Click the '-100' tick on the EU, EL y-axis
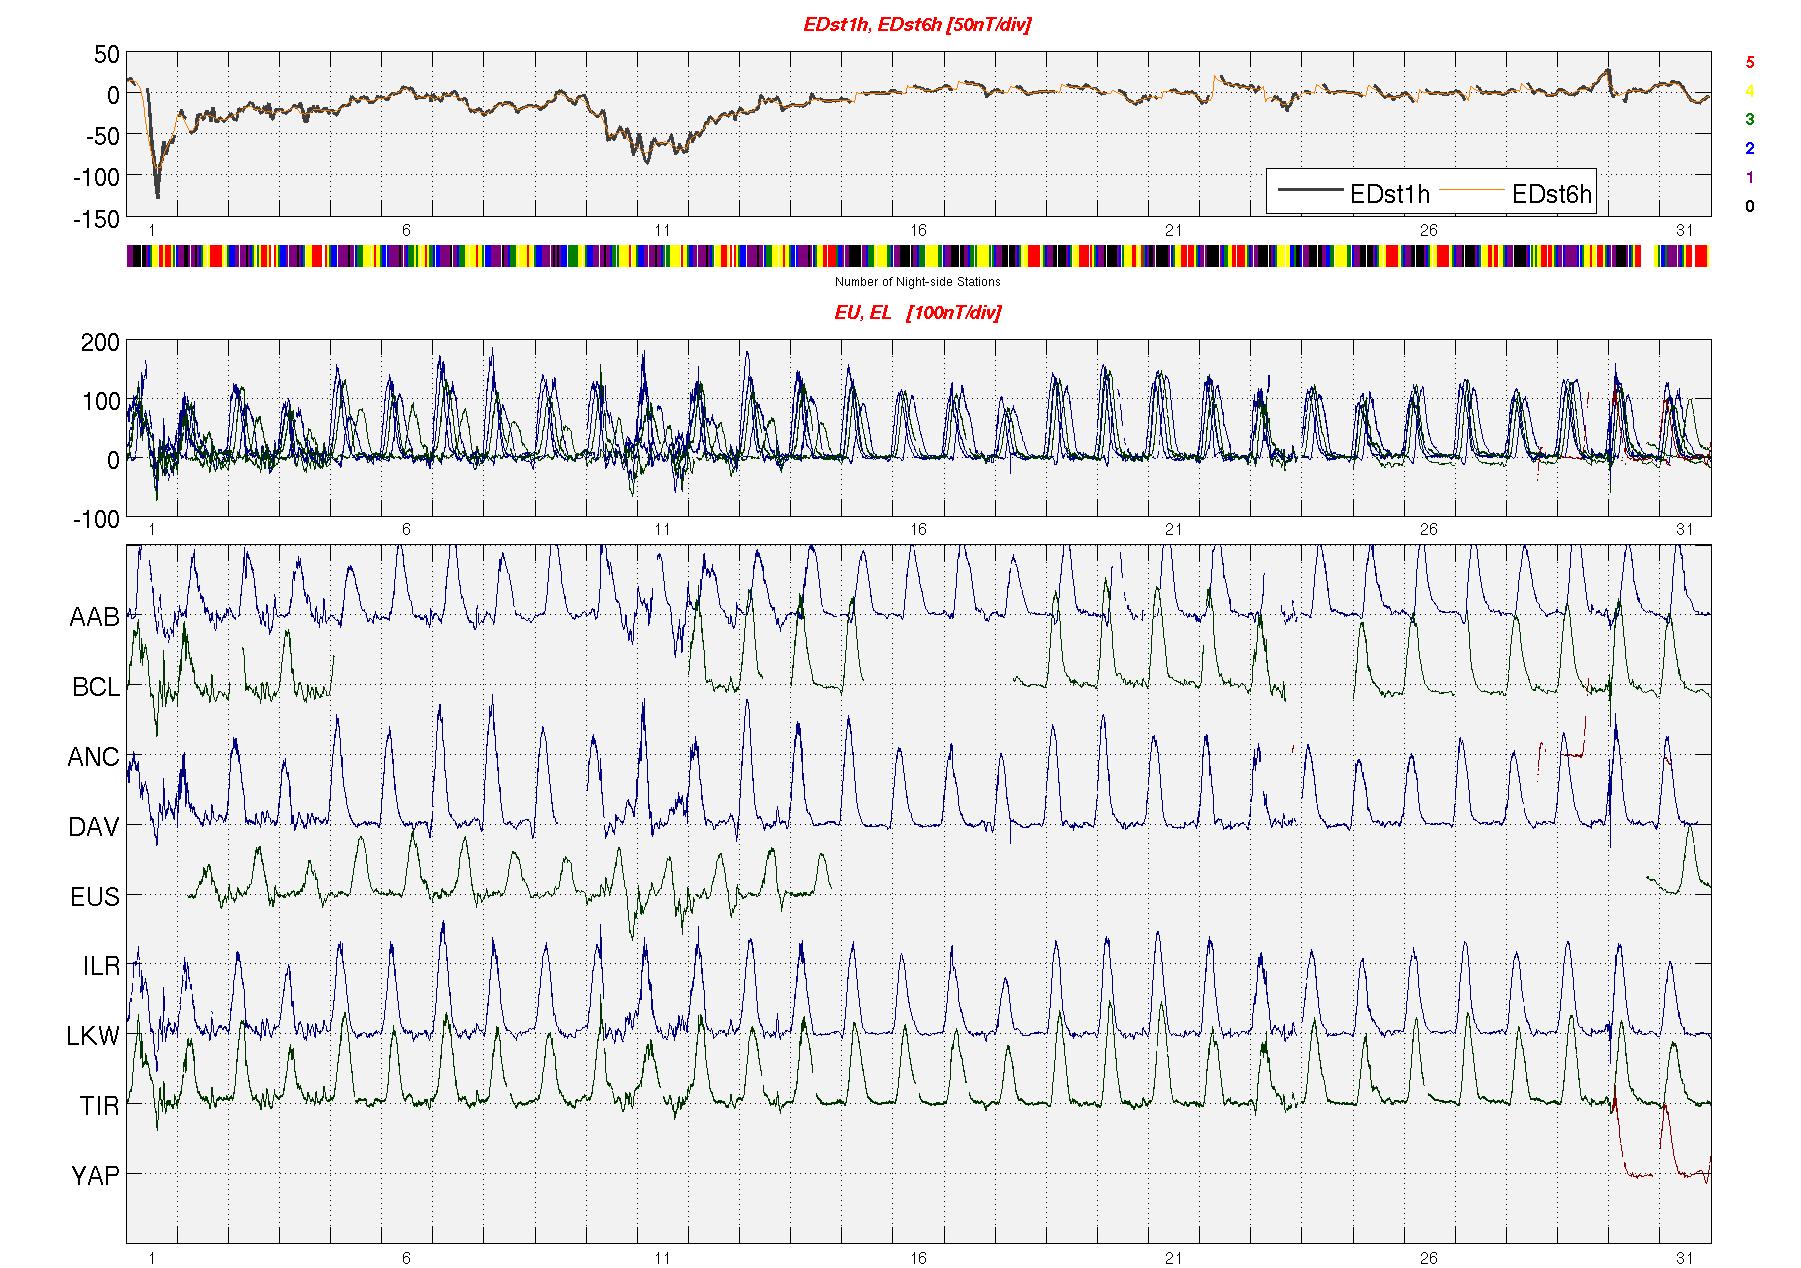This screenshot has width=1801, height=1268. (95, 520)
